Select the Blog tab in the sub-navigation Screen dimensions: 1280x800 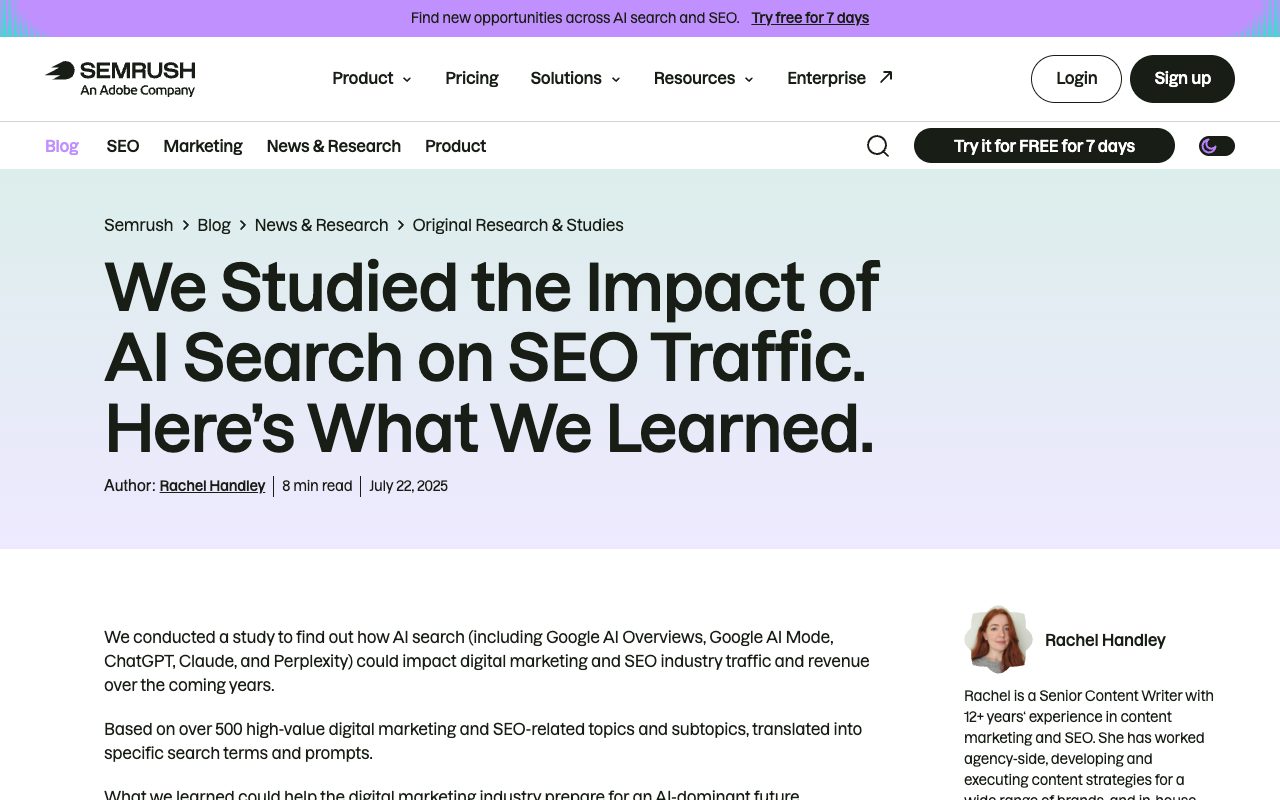(62, 146)
